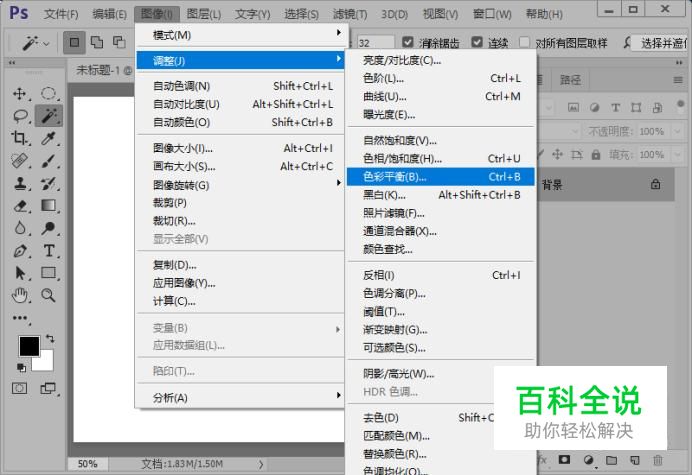Open the three-dots edit toolbar button
The height and width of the screenshot is (475, 692).
coord(20,318)
